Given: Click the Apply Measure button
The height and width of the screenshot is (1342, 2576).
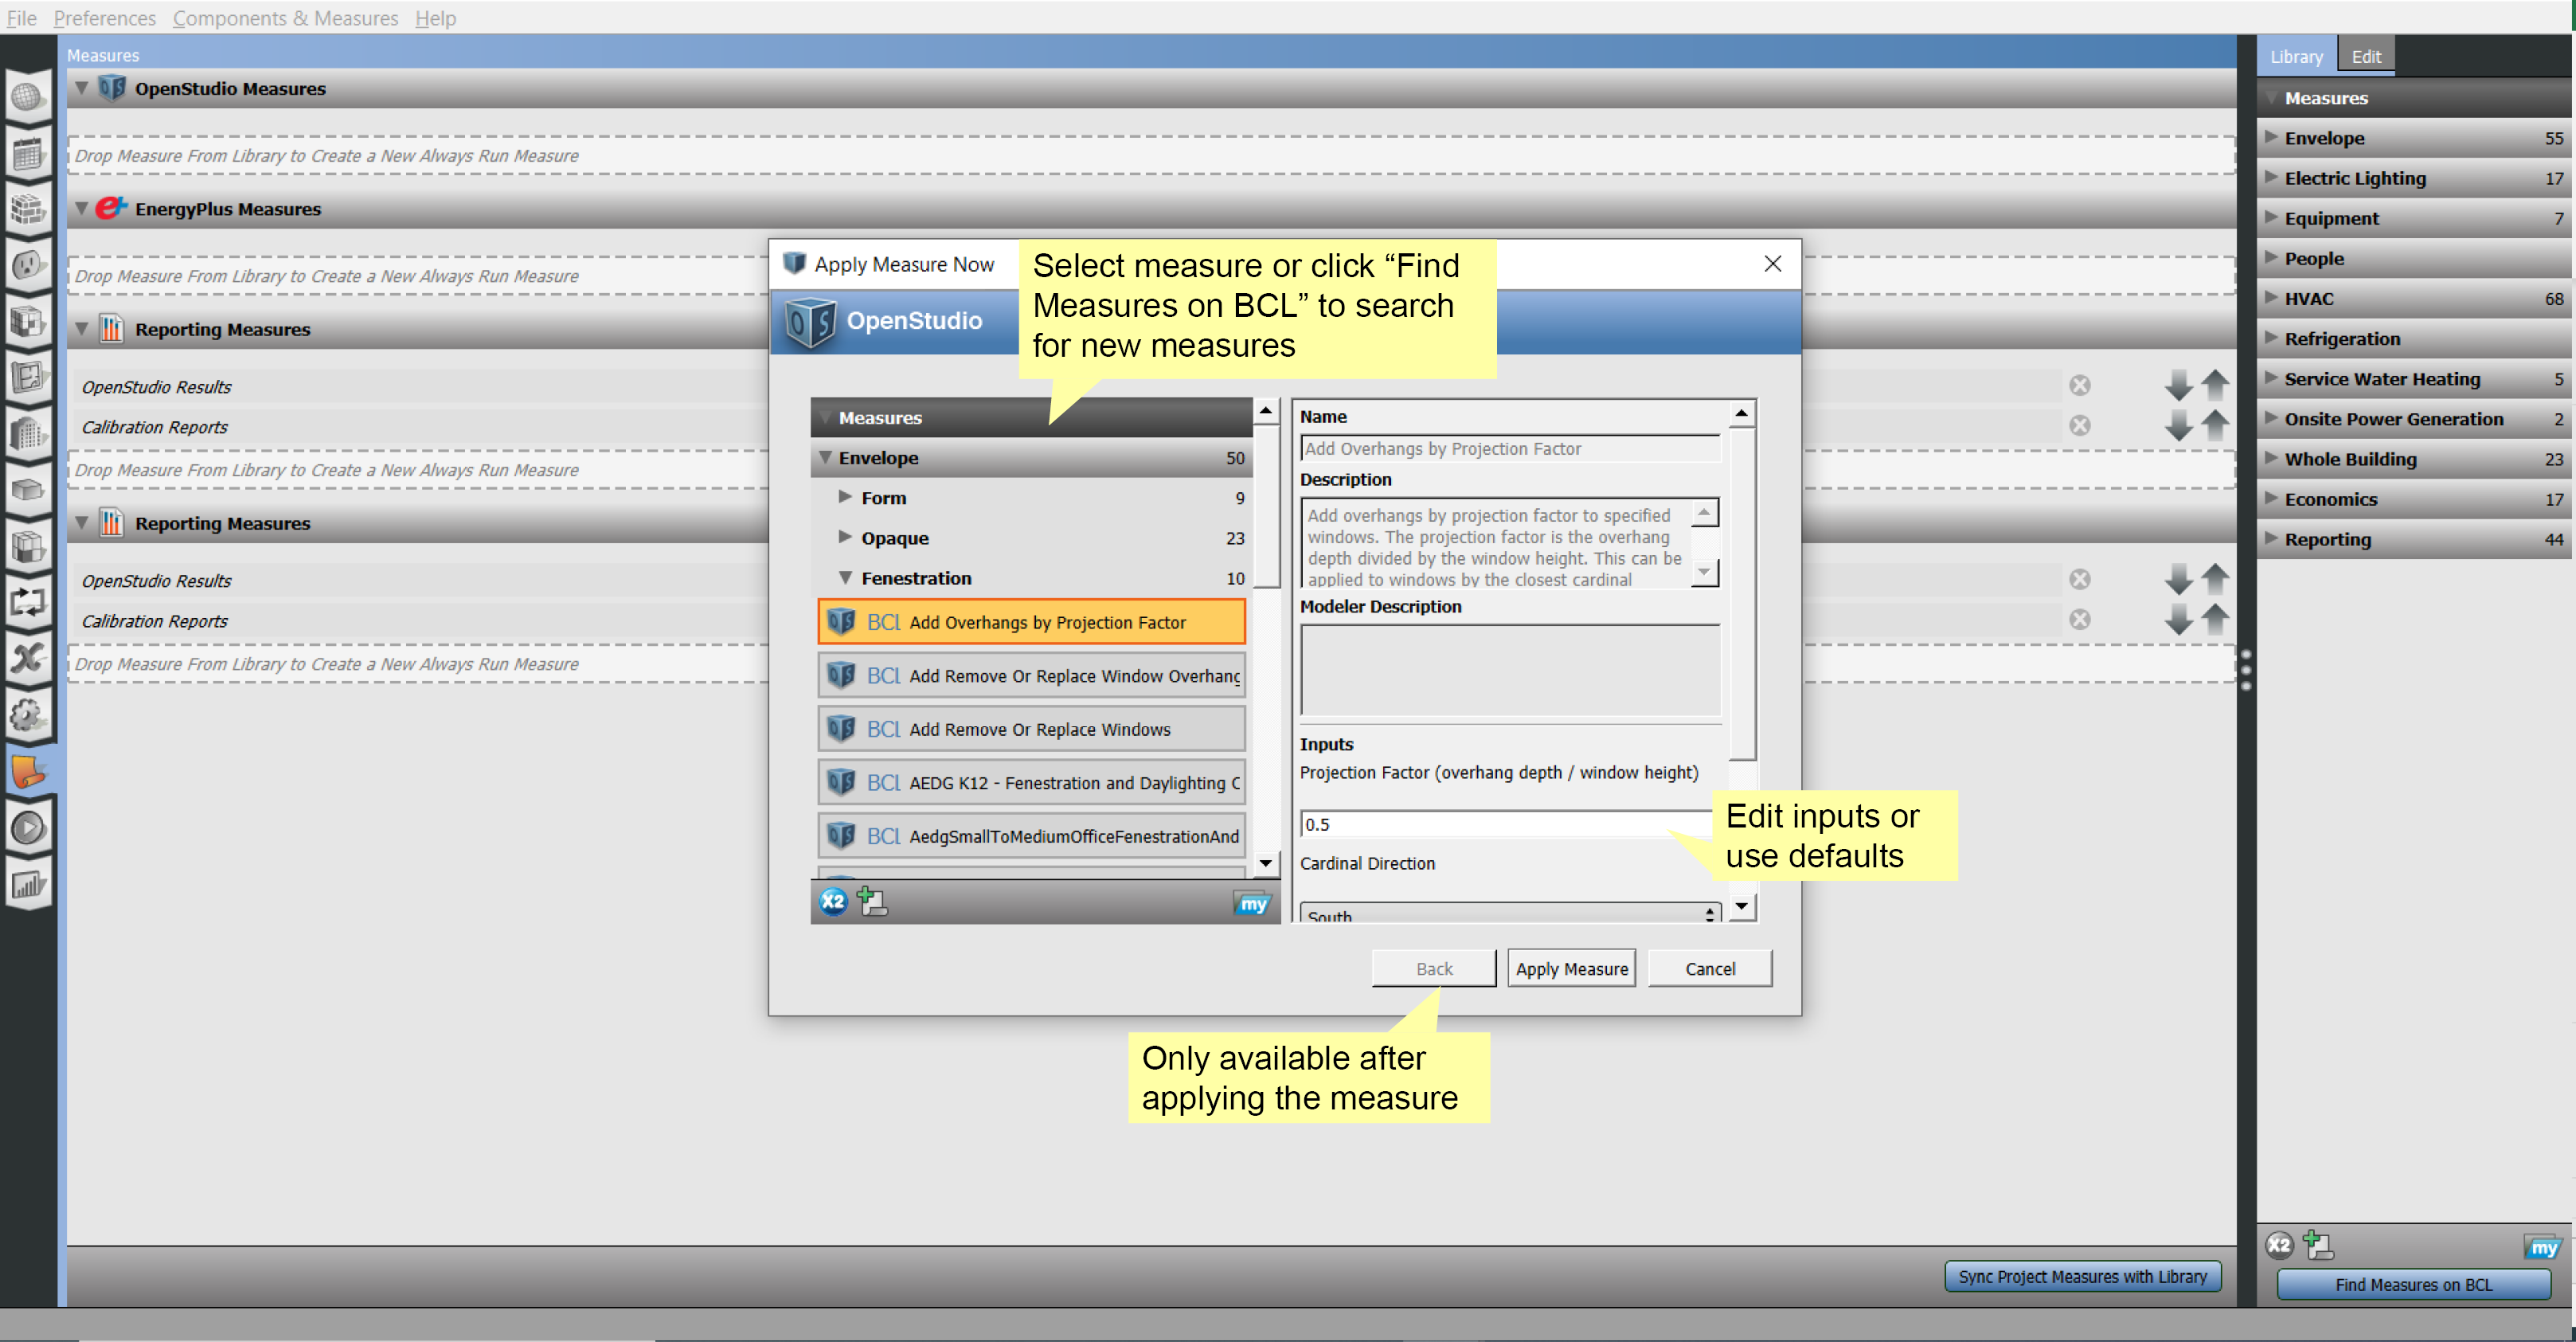Looking at the screenshot, I should (1570, 968).
